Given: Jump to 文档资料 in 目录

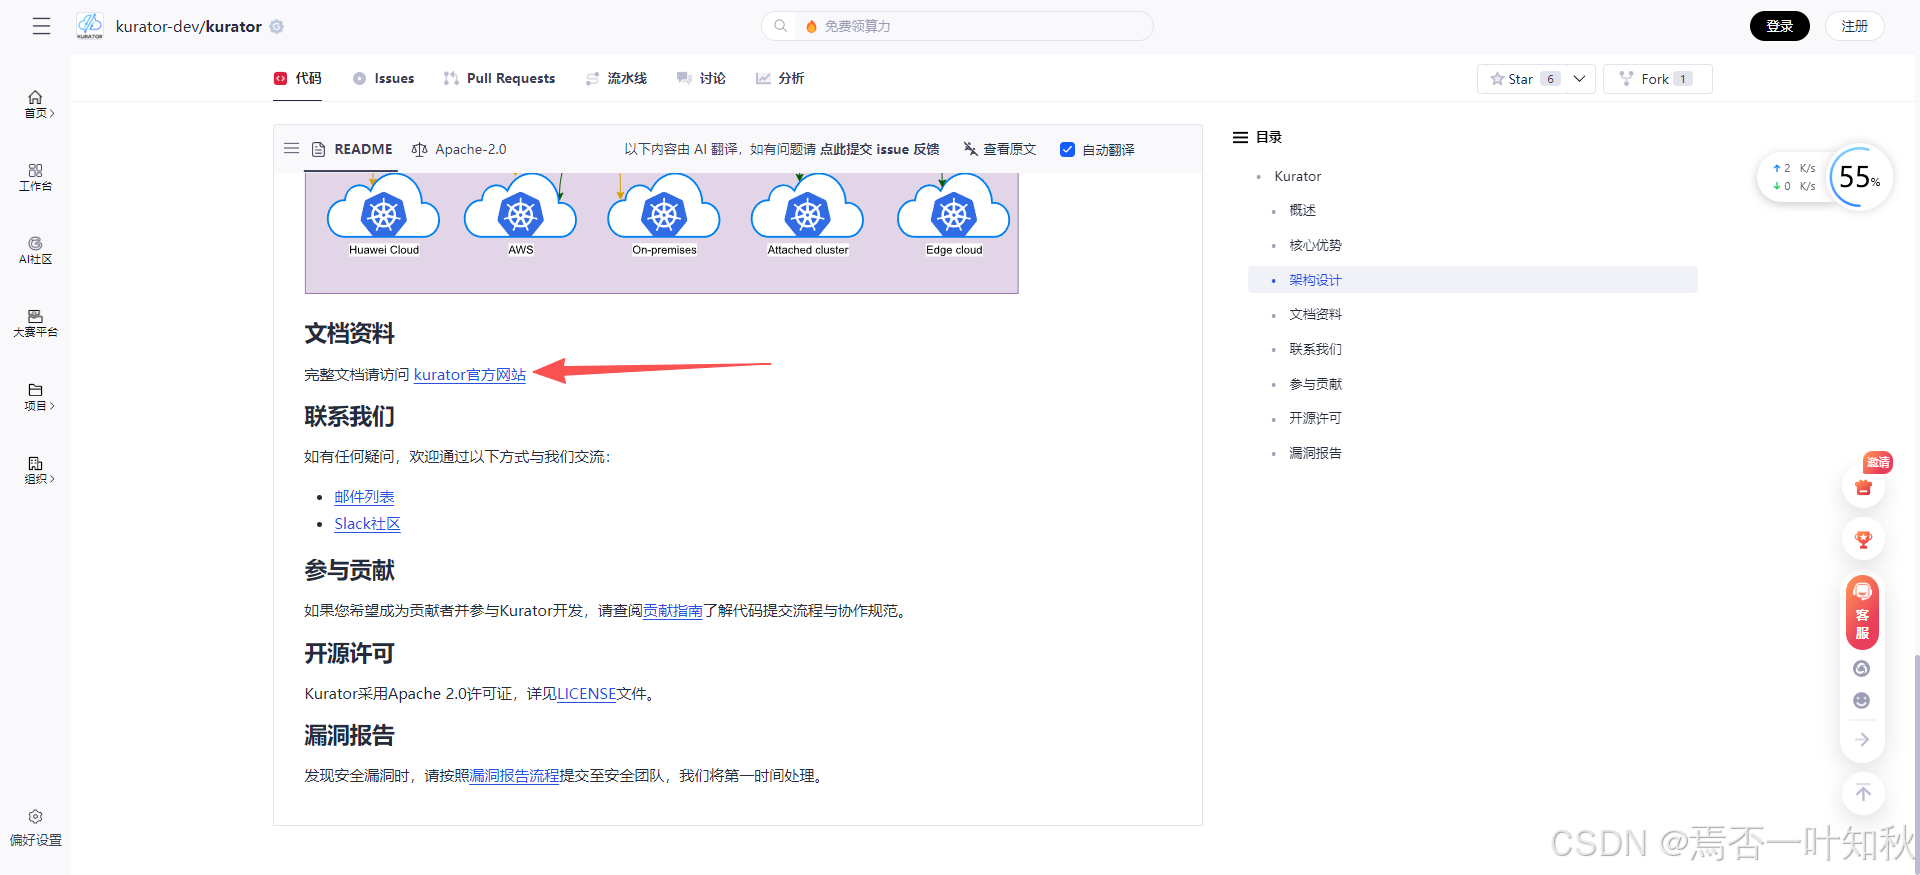Looking at the screenshot, I should pos(1315,314).
